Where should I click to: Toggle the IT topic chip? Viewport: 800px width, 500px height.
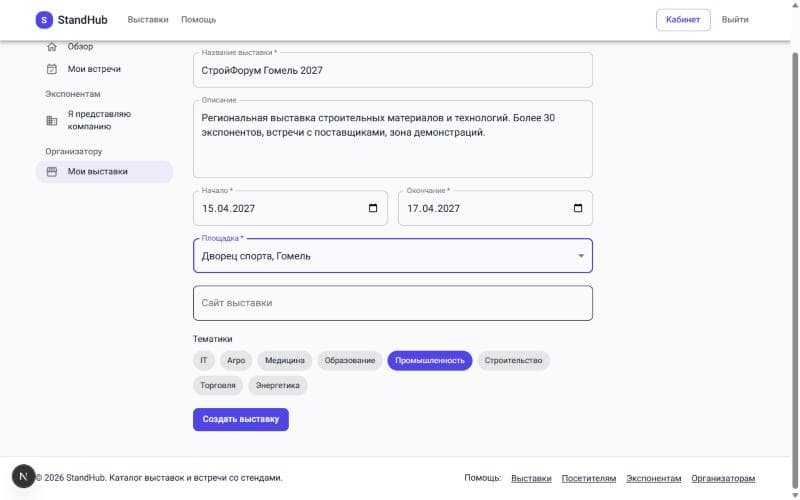tap(204, 361)
